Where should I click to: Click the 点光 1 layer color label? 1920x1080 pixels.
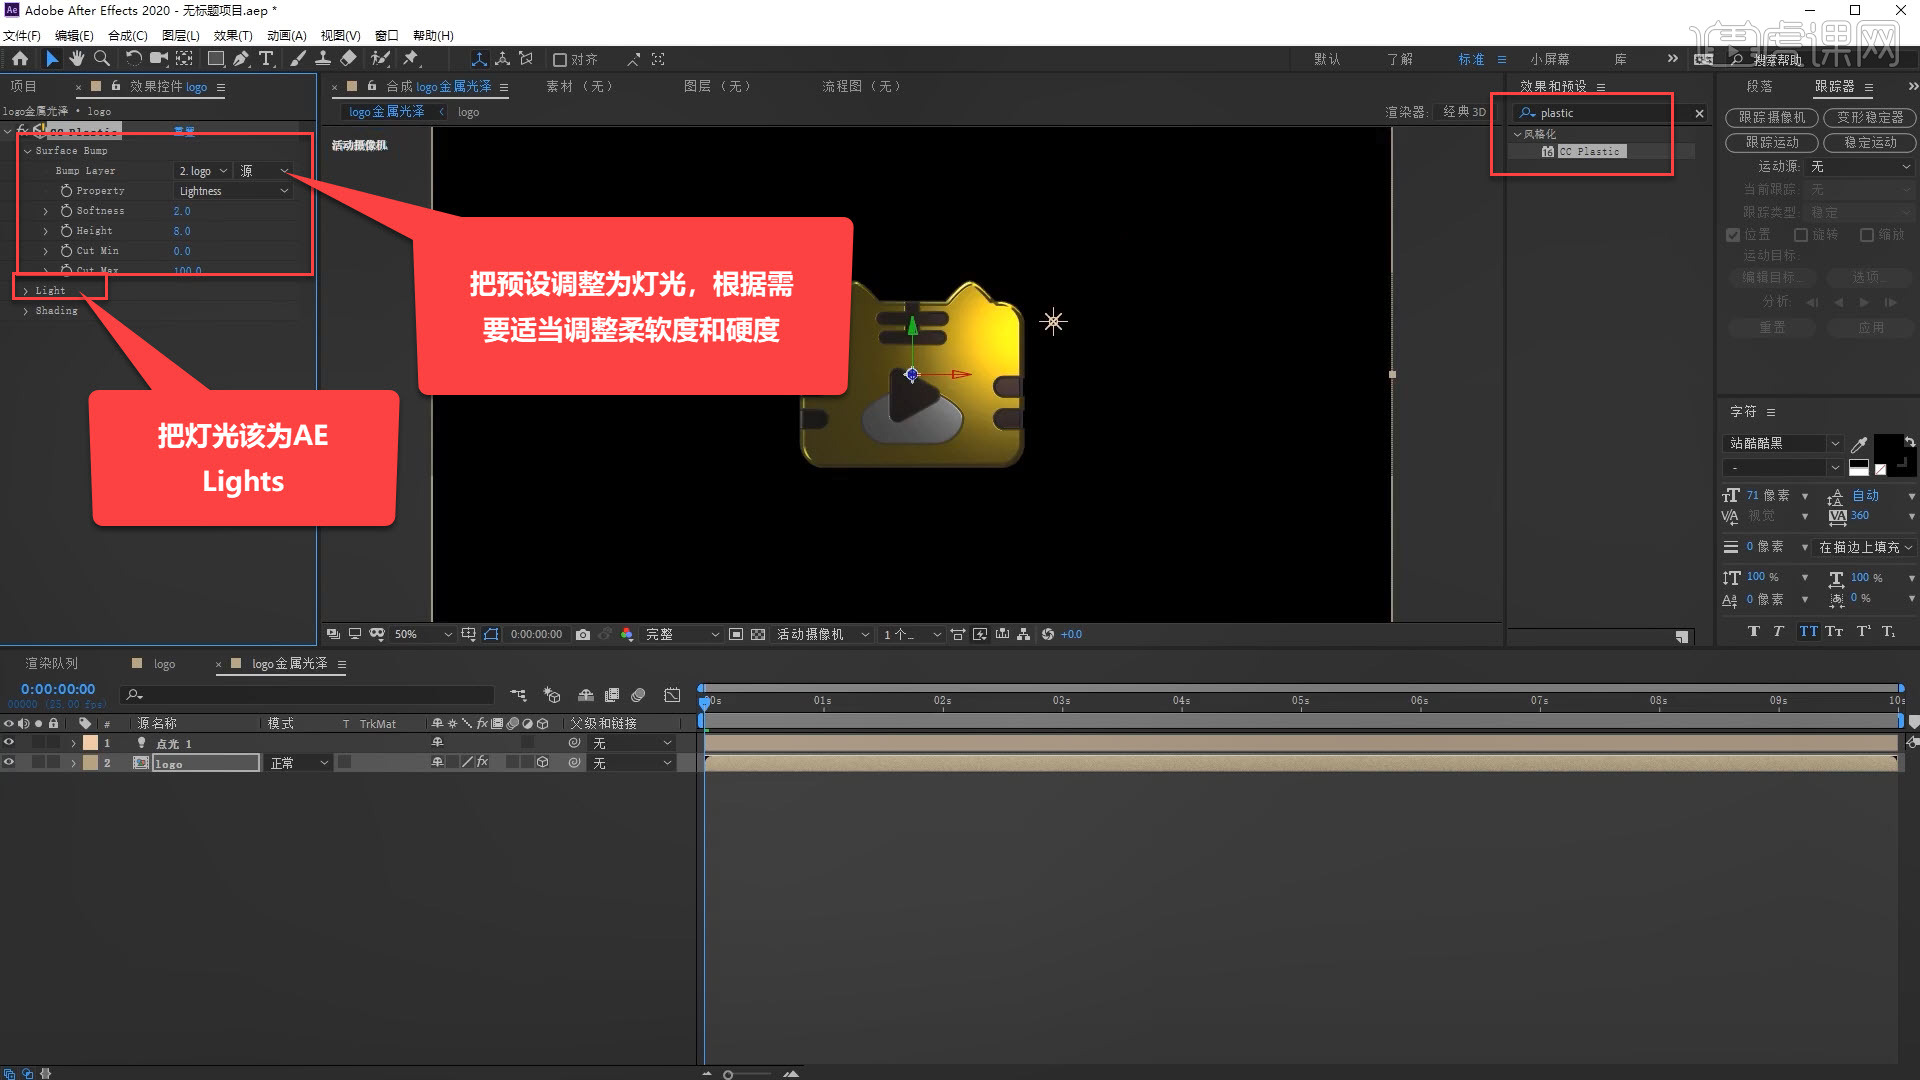(x=90, y=743)
